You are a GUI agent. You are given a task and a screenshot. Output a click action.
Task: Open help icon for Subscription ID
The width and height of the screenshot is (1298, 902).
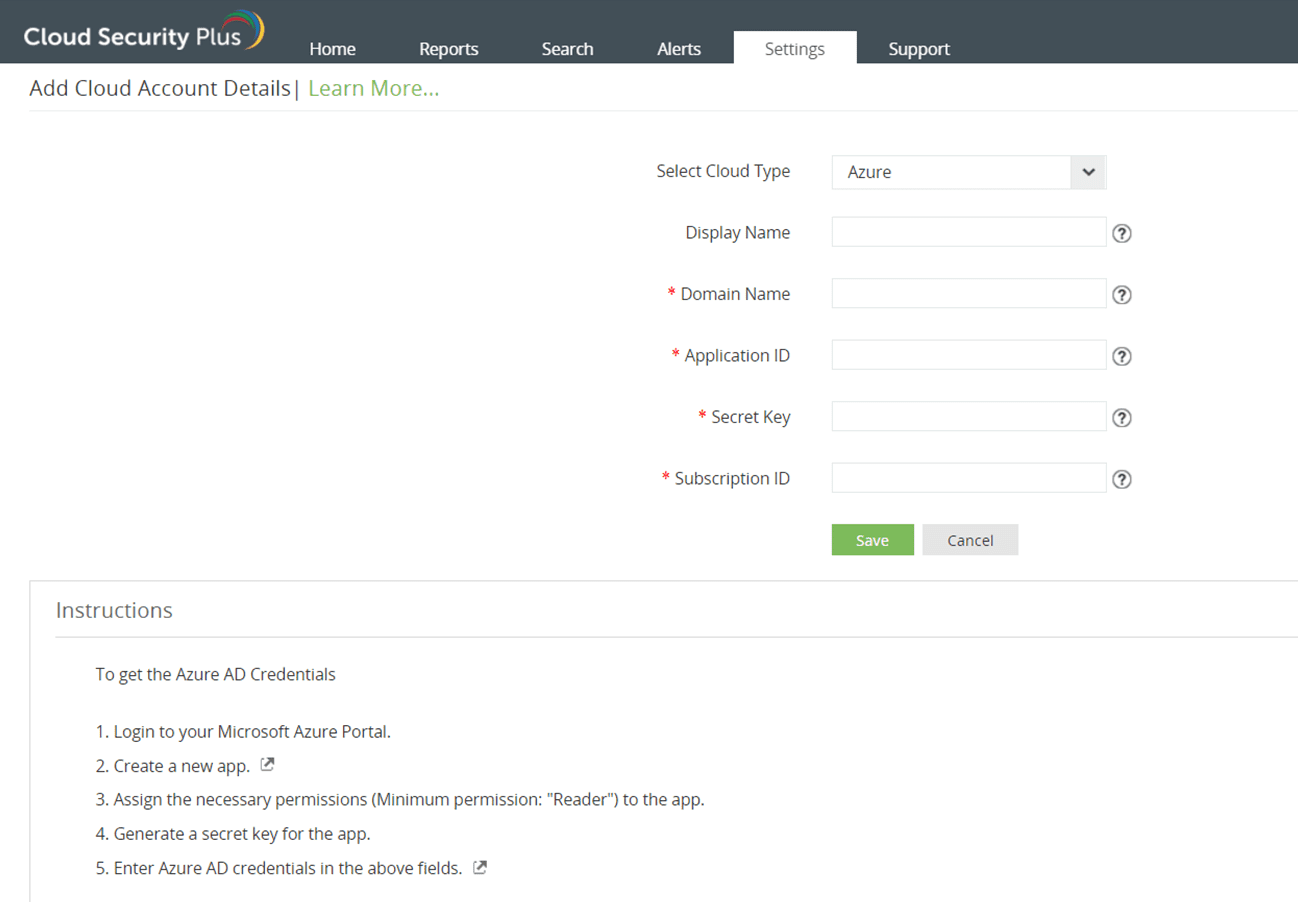[1122, 479]
